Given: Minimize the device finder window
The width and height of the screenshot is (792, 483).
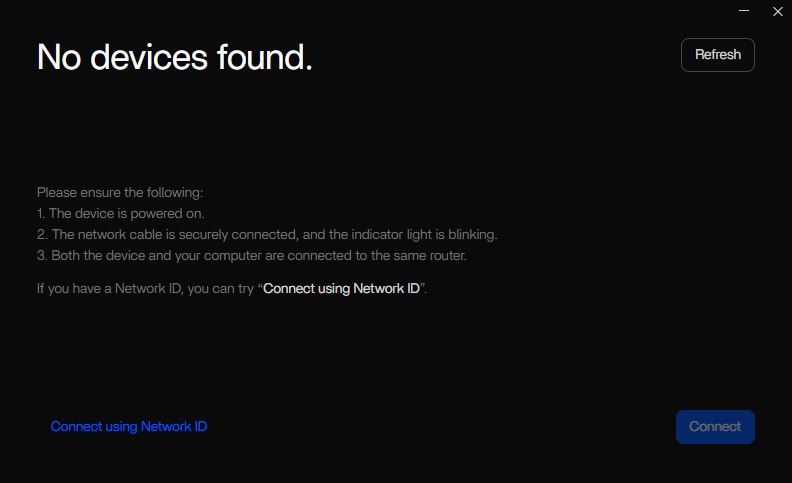Looking at the screenshot, I should (744, 11).
